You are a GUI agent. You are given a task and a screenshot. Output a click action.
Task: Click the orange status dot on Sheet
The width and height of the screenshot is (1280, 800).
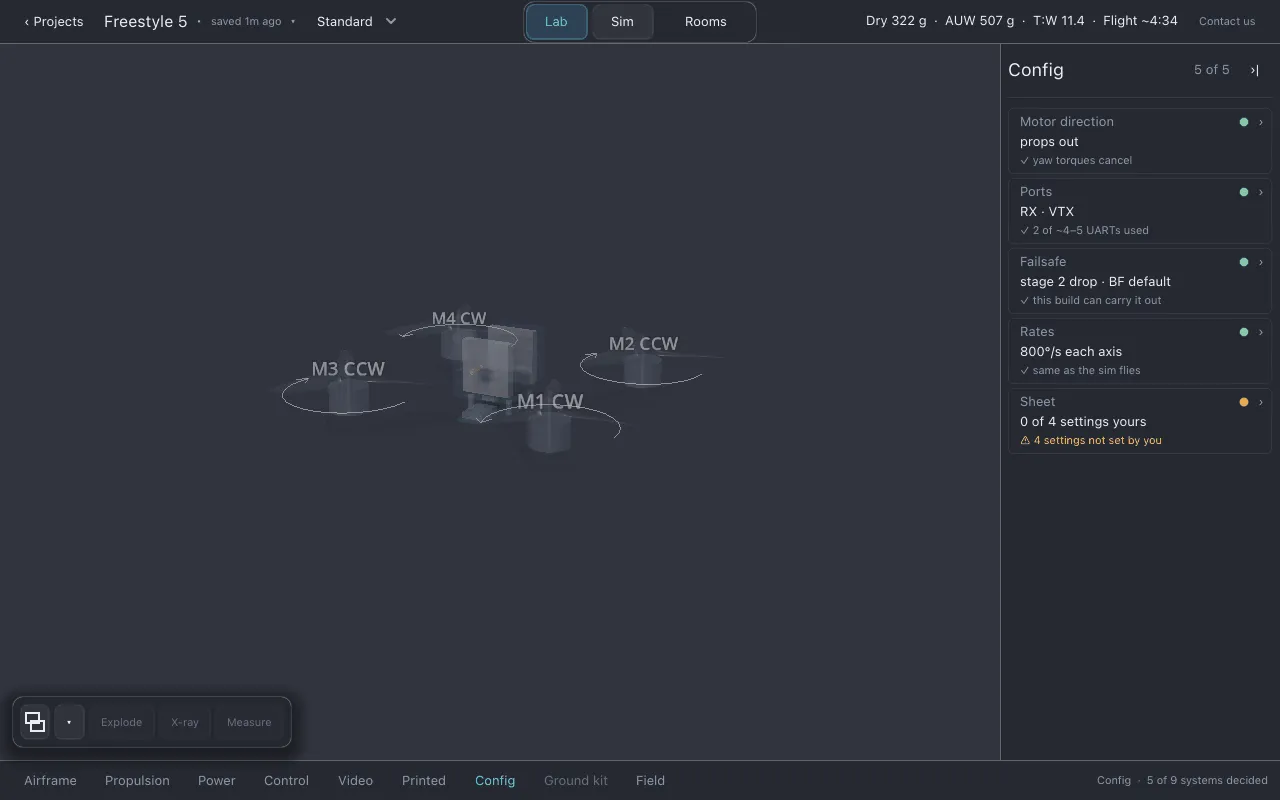[1244, 402]
